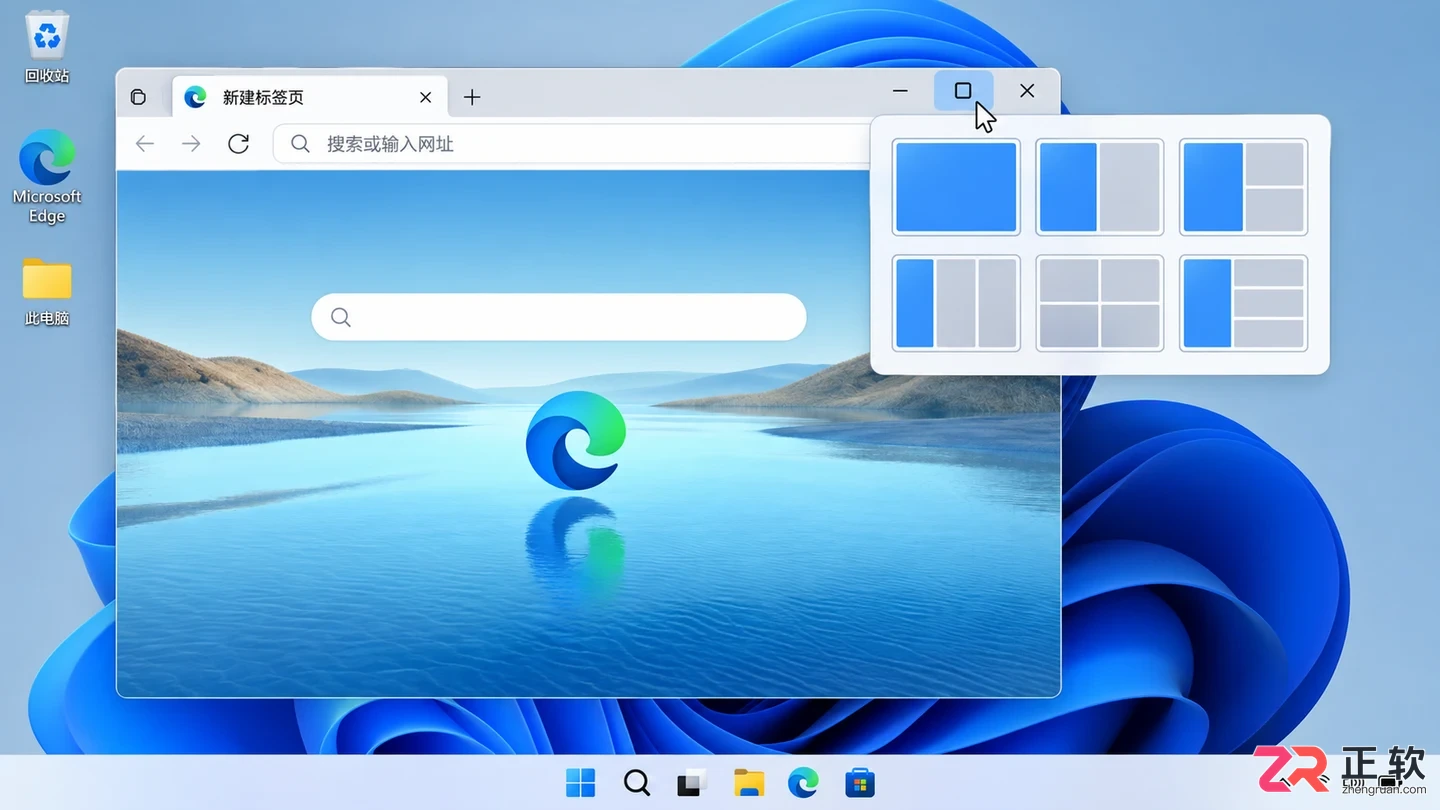Snap to bottom-right zone of the half-plus-two-quarters layout
The height and width of the screenshot is (810, 1440).
[x=1275, y=210]
